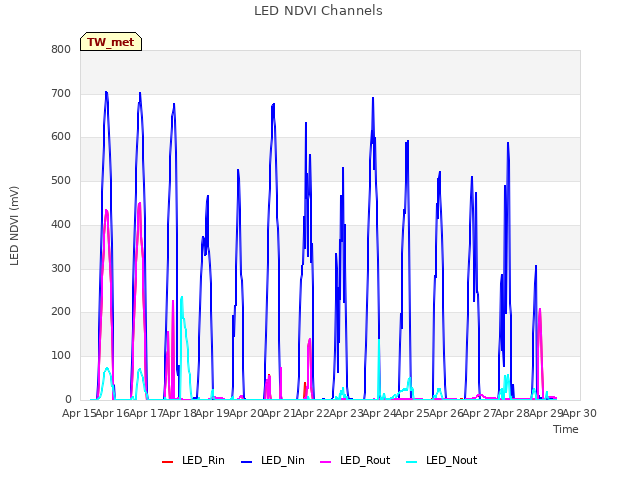Click the 300 y-axis tick label
Image resolution: width=640 pixels, height=480 pixels.
[61, 269]
